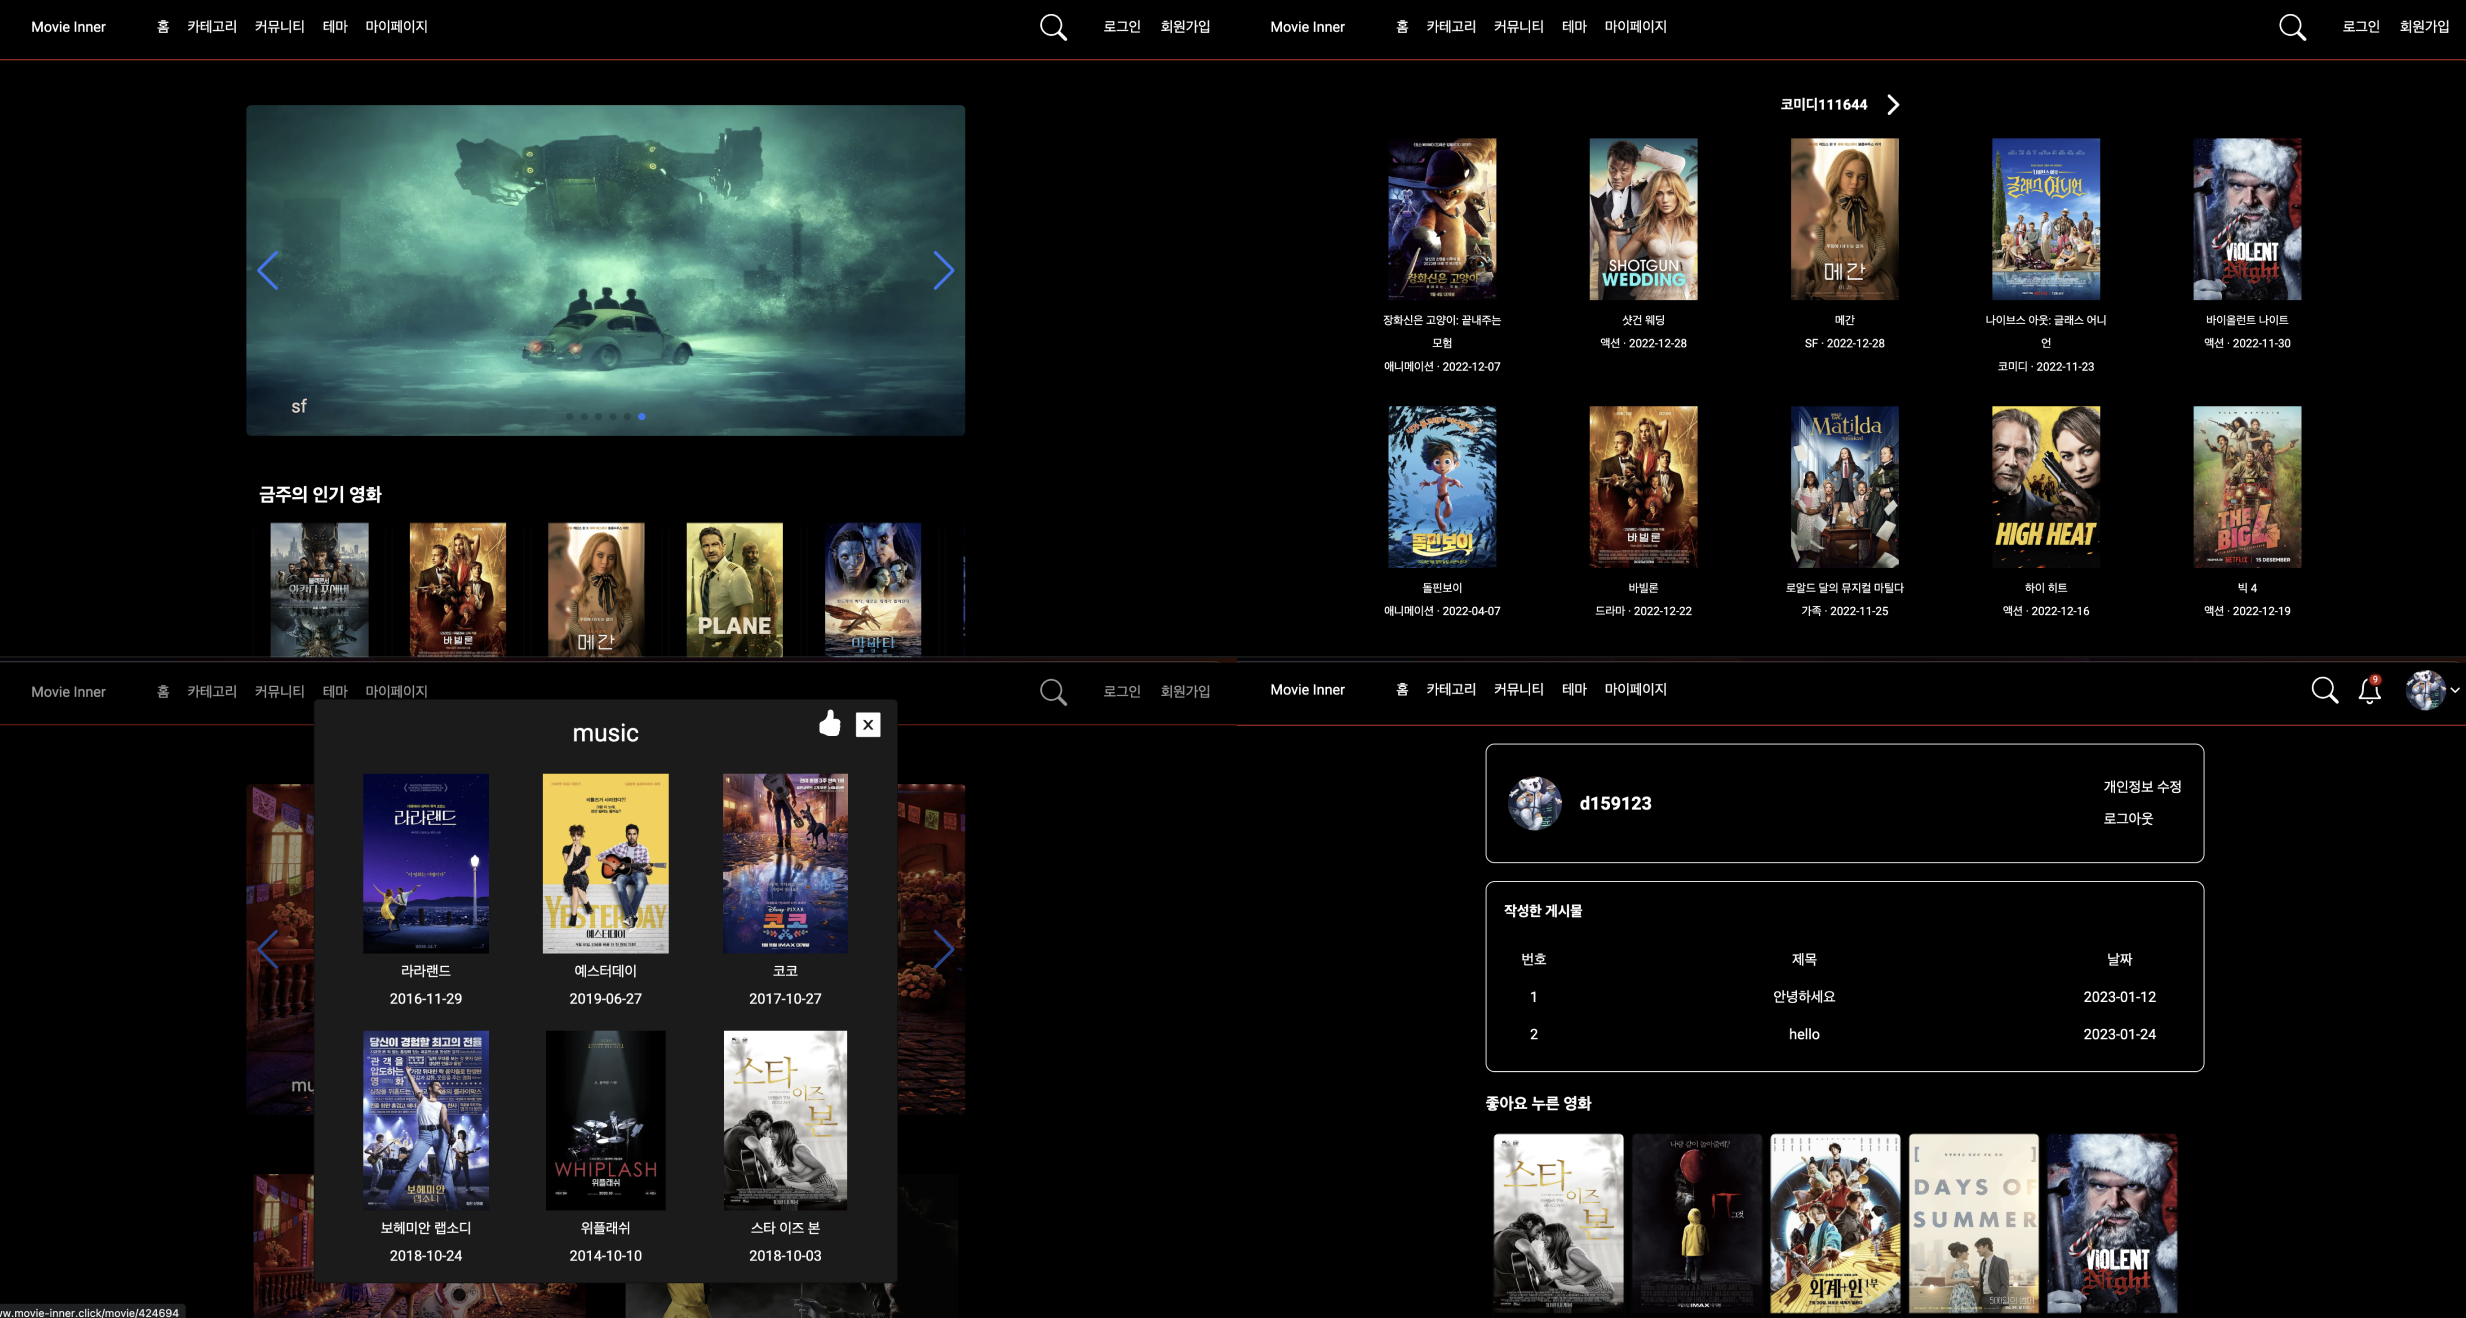2466x1318 pixels.
Task: Like the music collection with the thumbs-up icon
Action: point(829,723)
